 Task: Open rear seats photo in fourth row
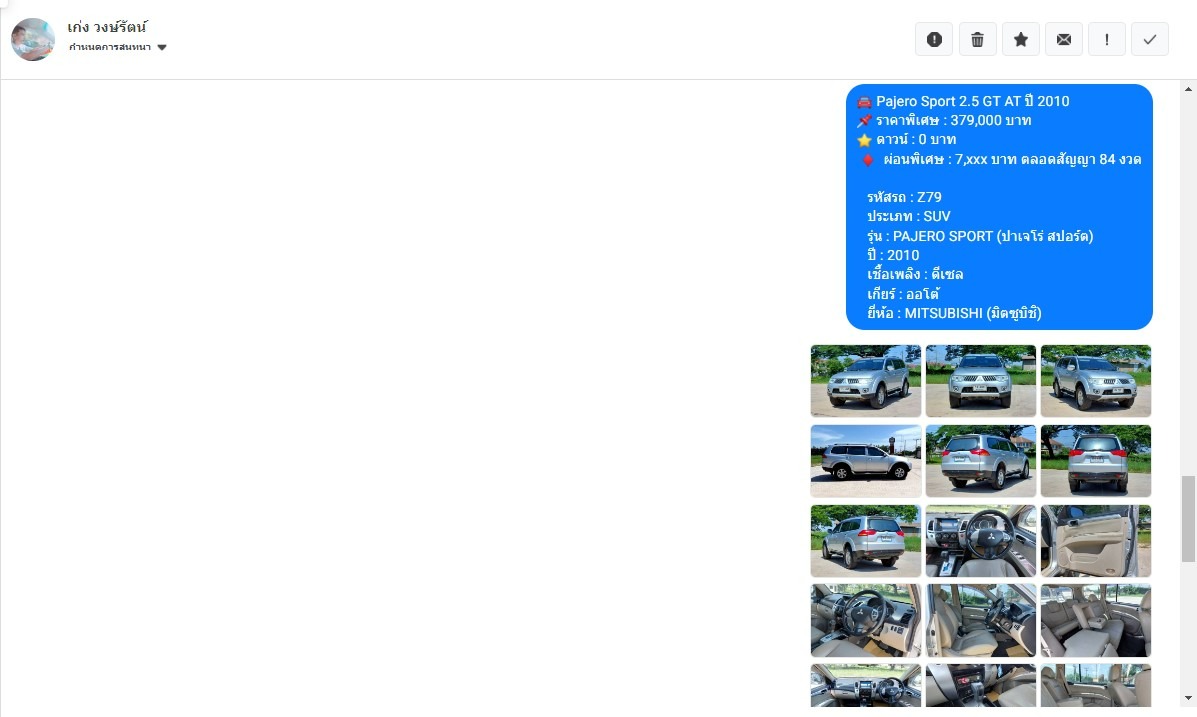pyautogui.click(x=1095, y=621)
